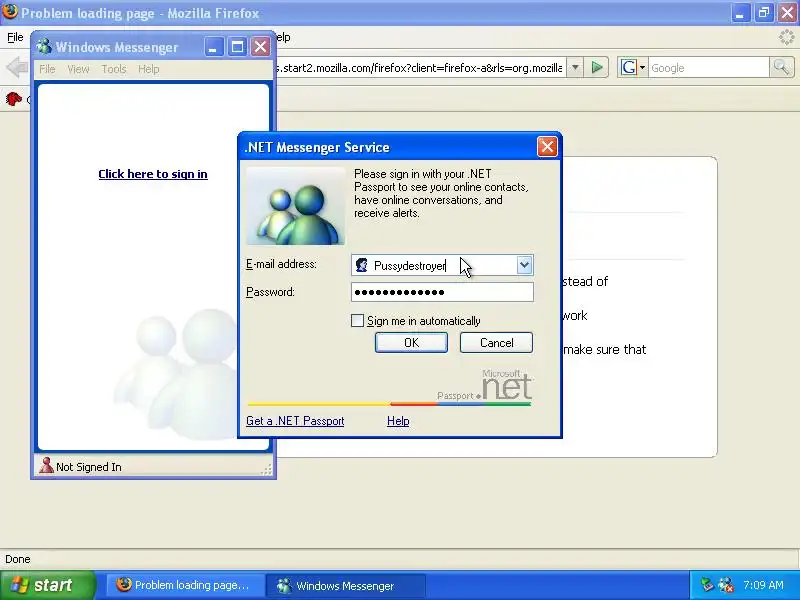Screen dimensions: 800x600
Task: Enable Sign me in automatically checkbox
Action: click(x=358, y=320)
